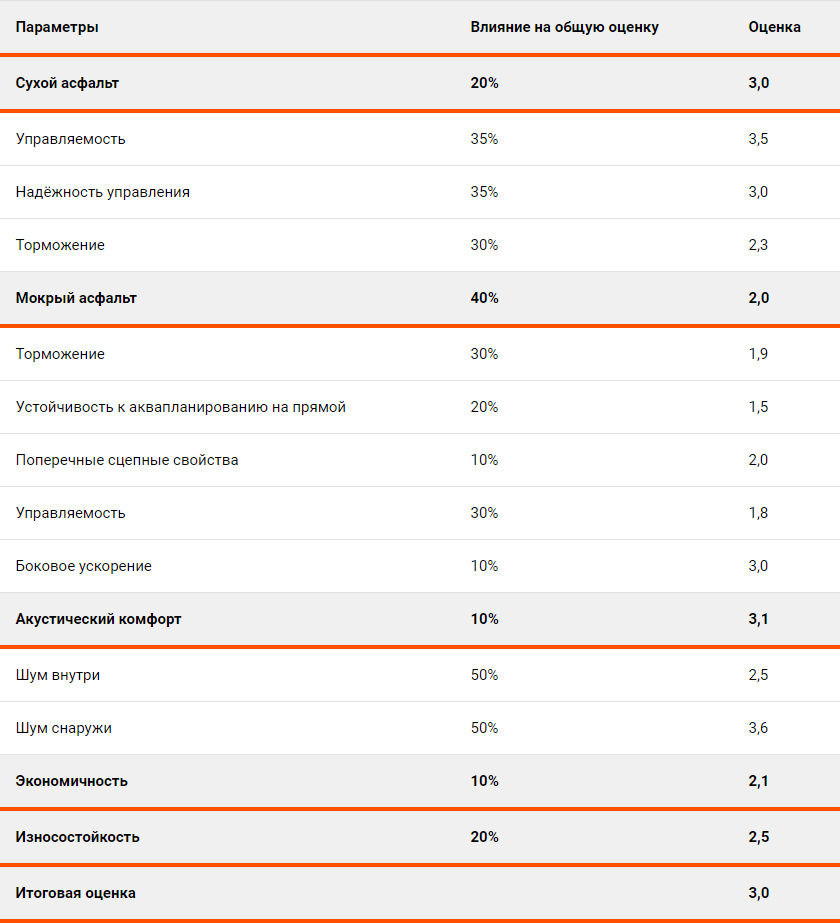Click the 2,3 dry braking score
840x923 pixels.
tap(758, 245)
